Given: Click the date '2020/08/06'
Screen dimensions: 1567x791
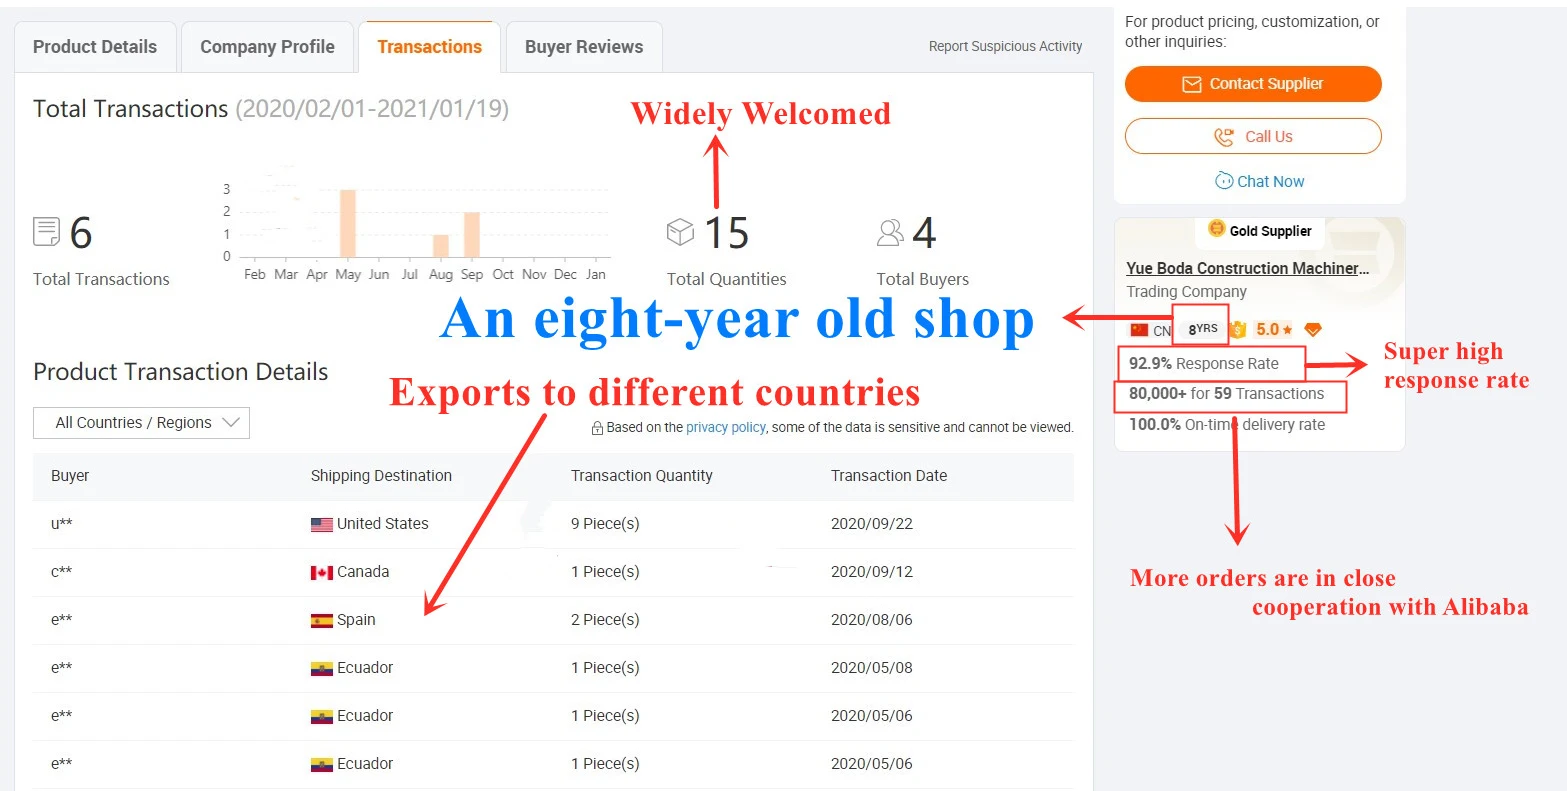Looking at the screenshot, I should (872, 620).
